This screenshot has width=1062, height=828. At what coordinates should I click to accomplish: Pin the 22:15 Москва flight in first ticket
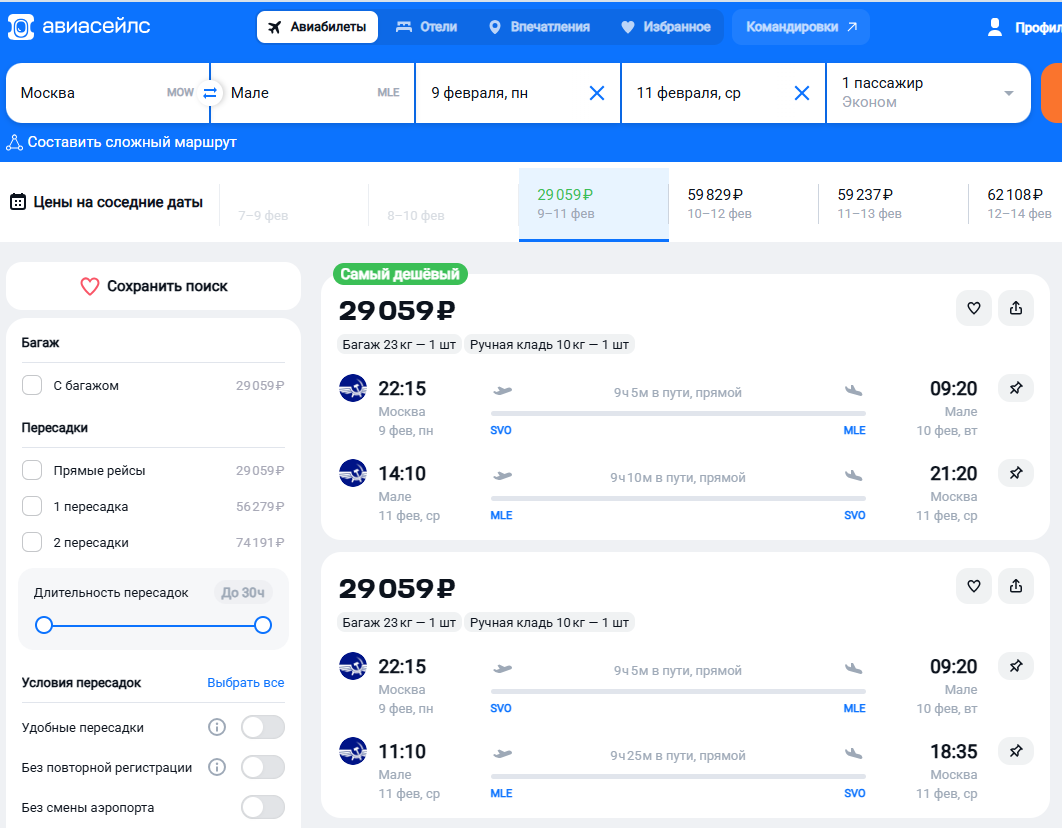tap(1016, 389)
